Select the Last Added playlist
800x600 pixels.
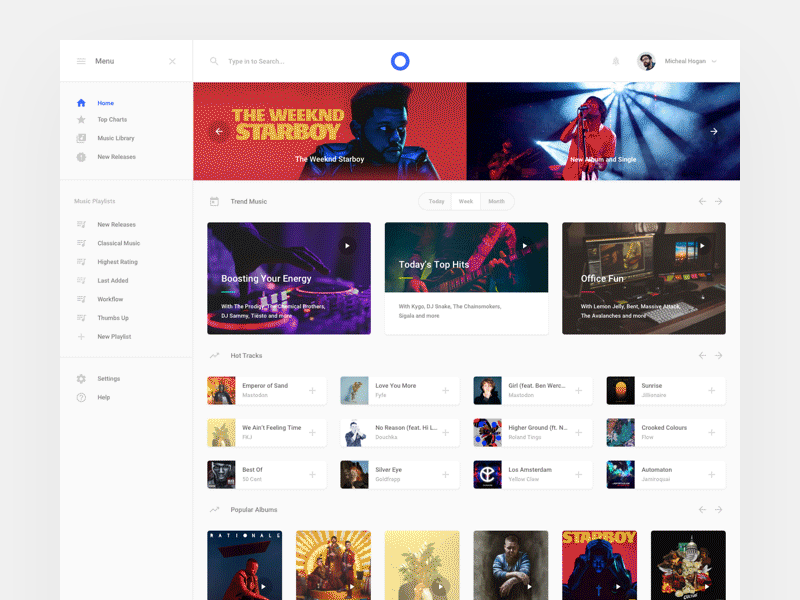click(x=113, y=281)
